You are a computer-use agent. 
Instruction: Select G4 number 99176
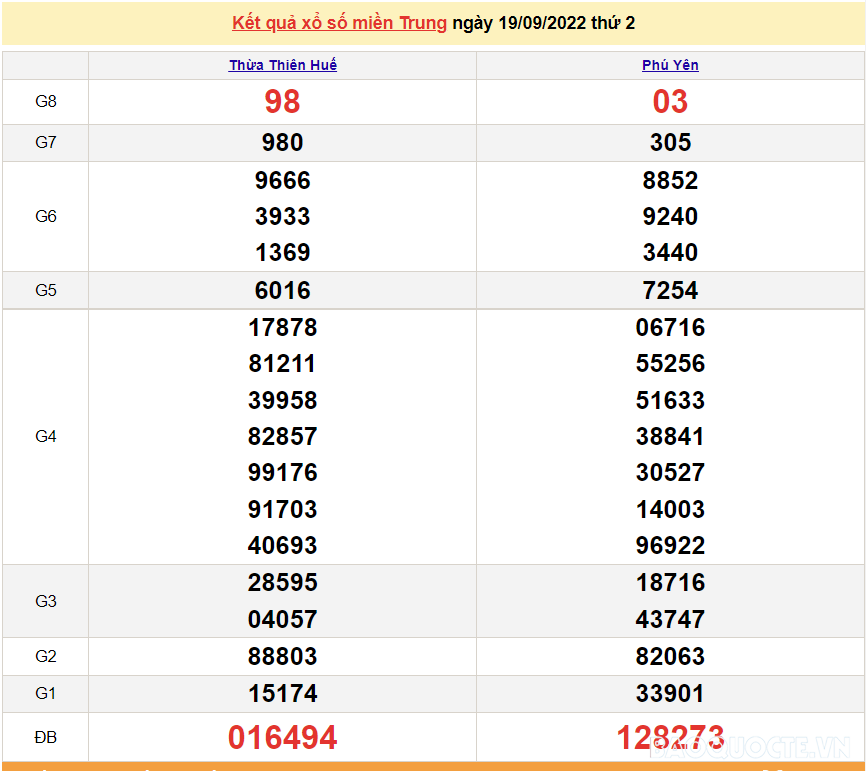click(x=282, y=472)
